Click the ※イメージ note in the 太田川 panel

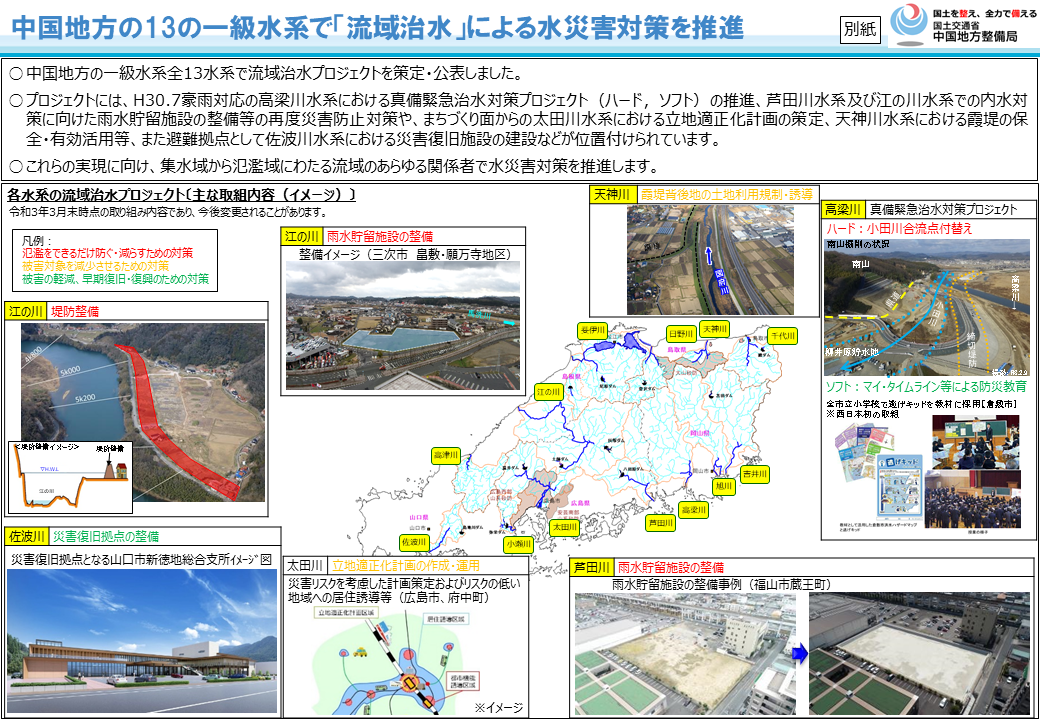tap(498, 707)
